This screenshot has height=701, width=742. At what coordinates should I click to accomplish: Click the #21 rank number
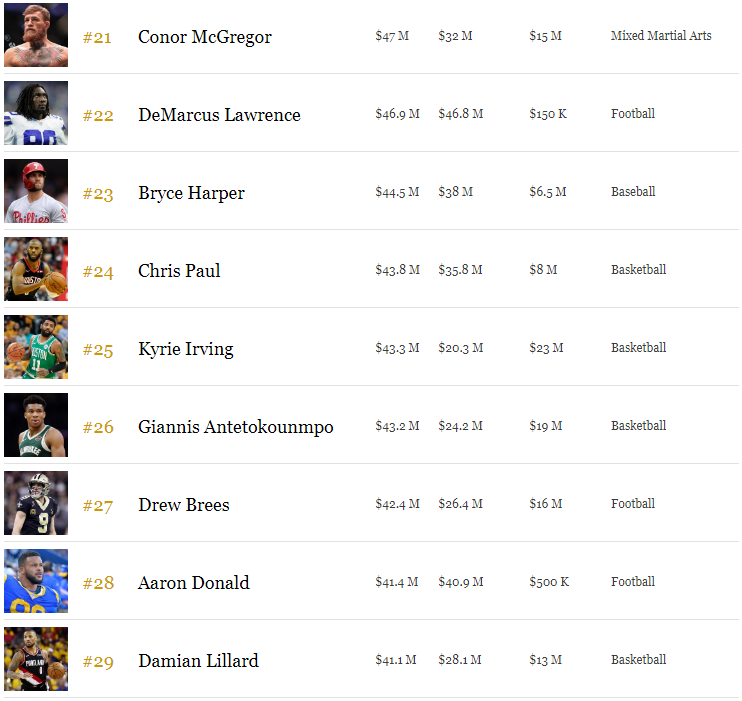tap(97, 38)
